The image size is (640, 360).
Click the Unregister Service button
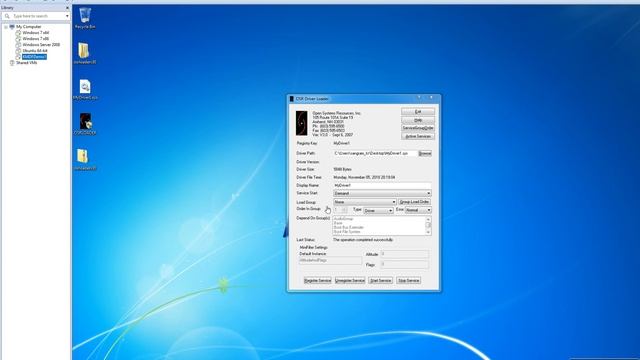[x=350, y=281]
